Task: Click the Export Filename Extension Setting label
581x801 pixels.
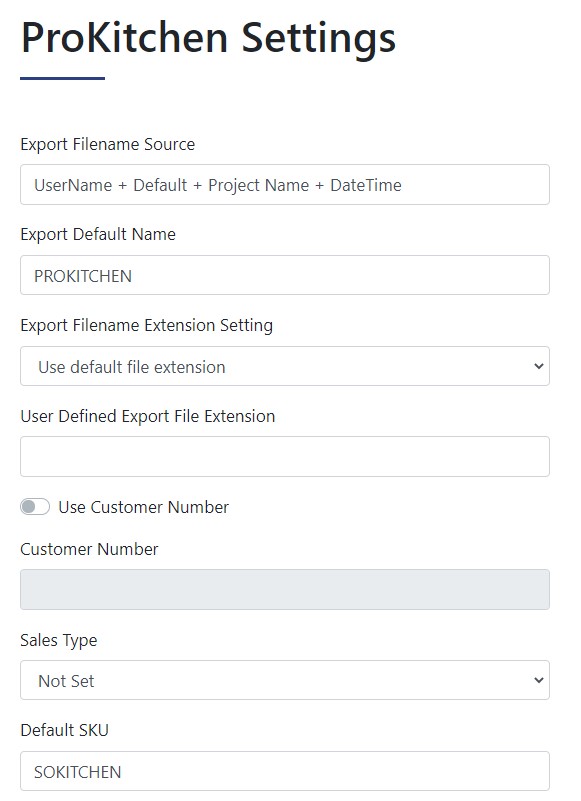Action: 146,325
